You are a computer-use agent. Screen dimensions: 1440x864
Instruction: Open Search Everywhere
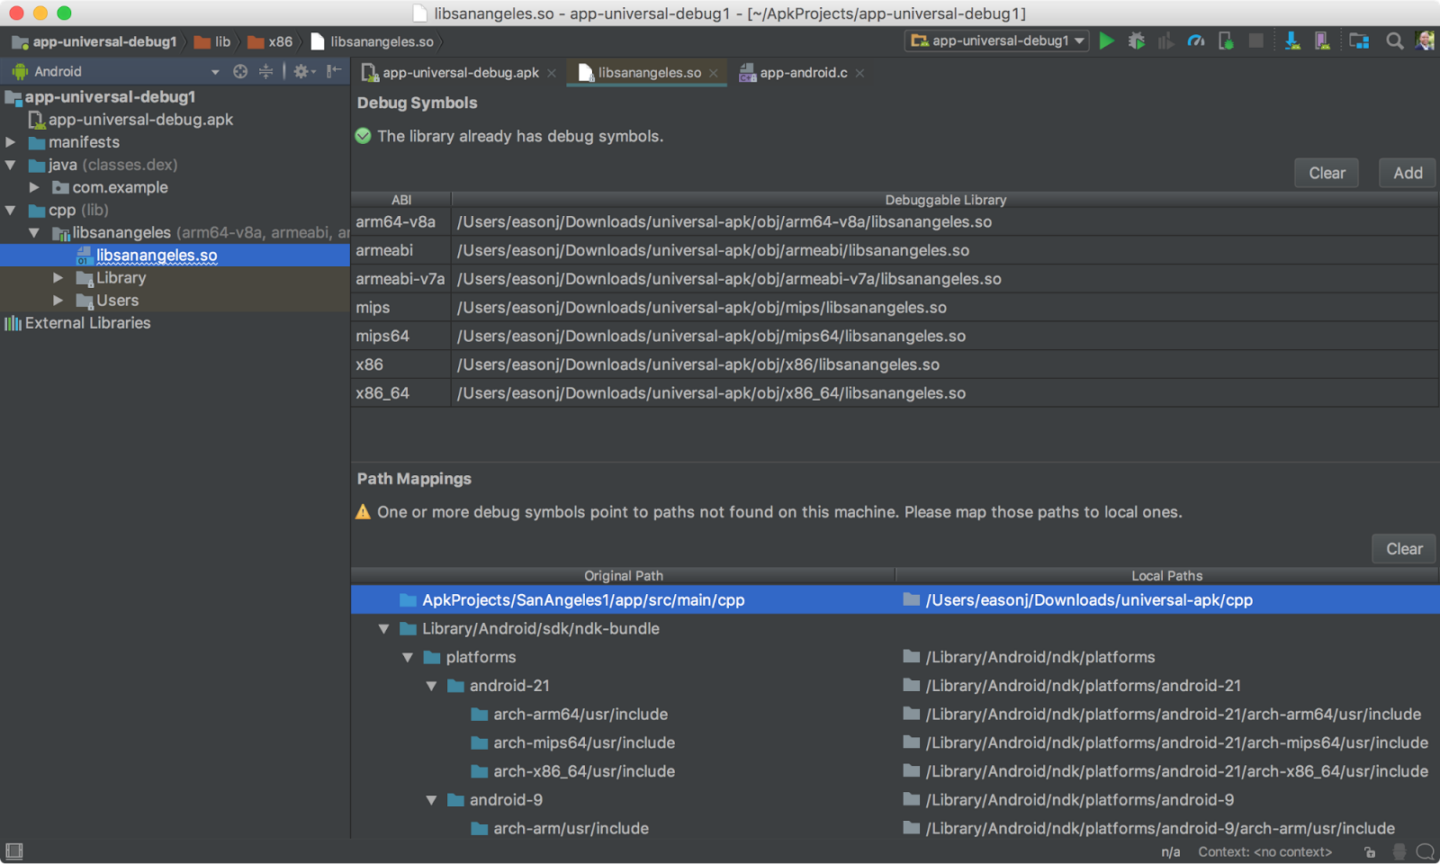click(1395, 42)
